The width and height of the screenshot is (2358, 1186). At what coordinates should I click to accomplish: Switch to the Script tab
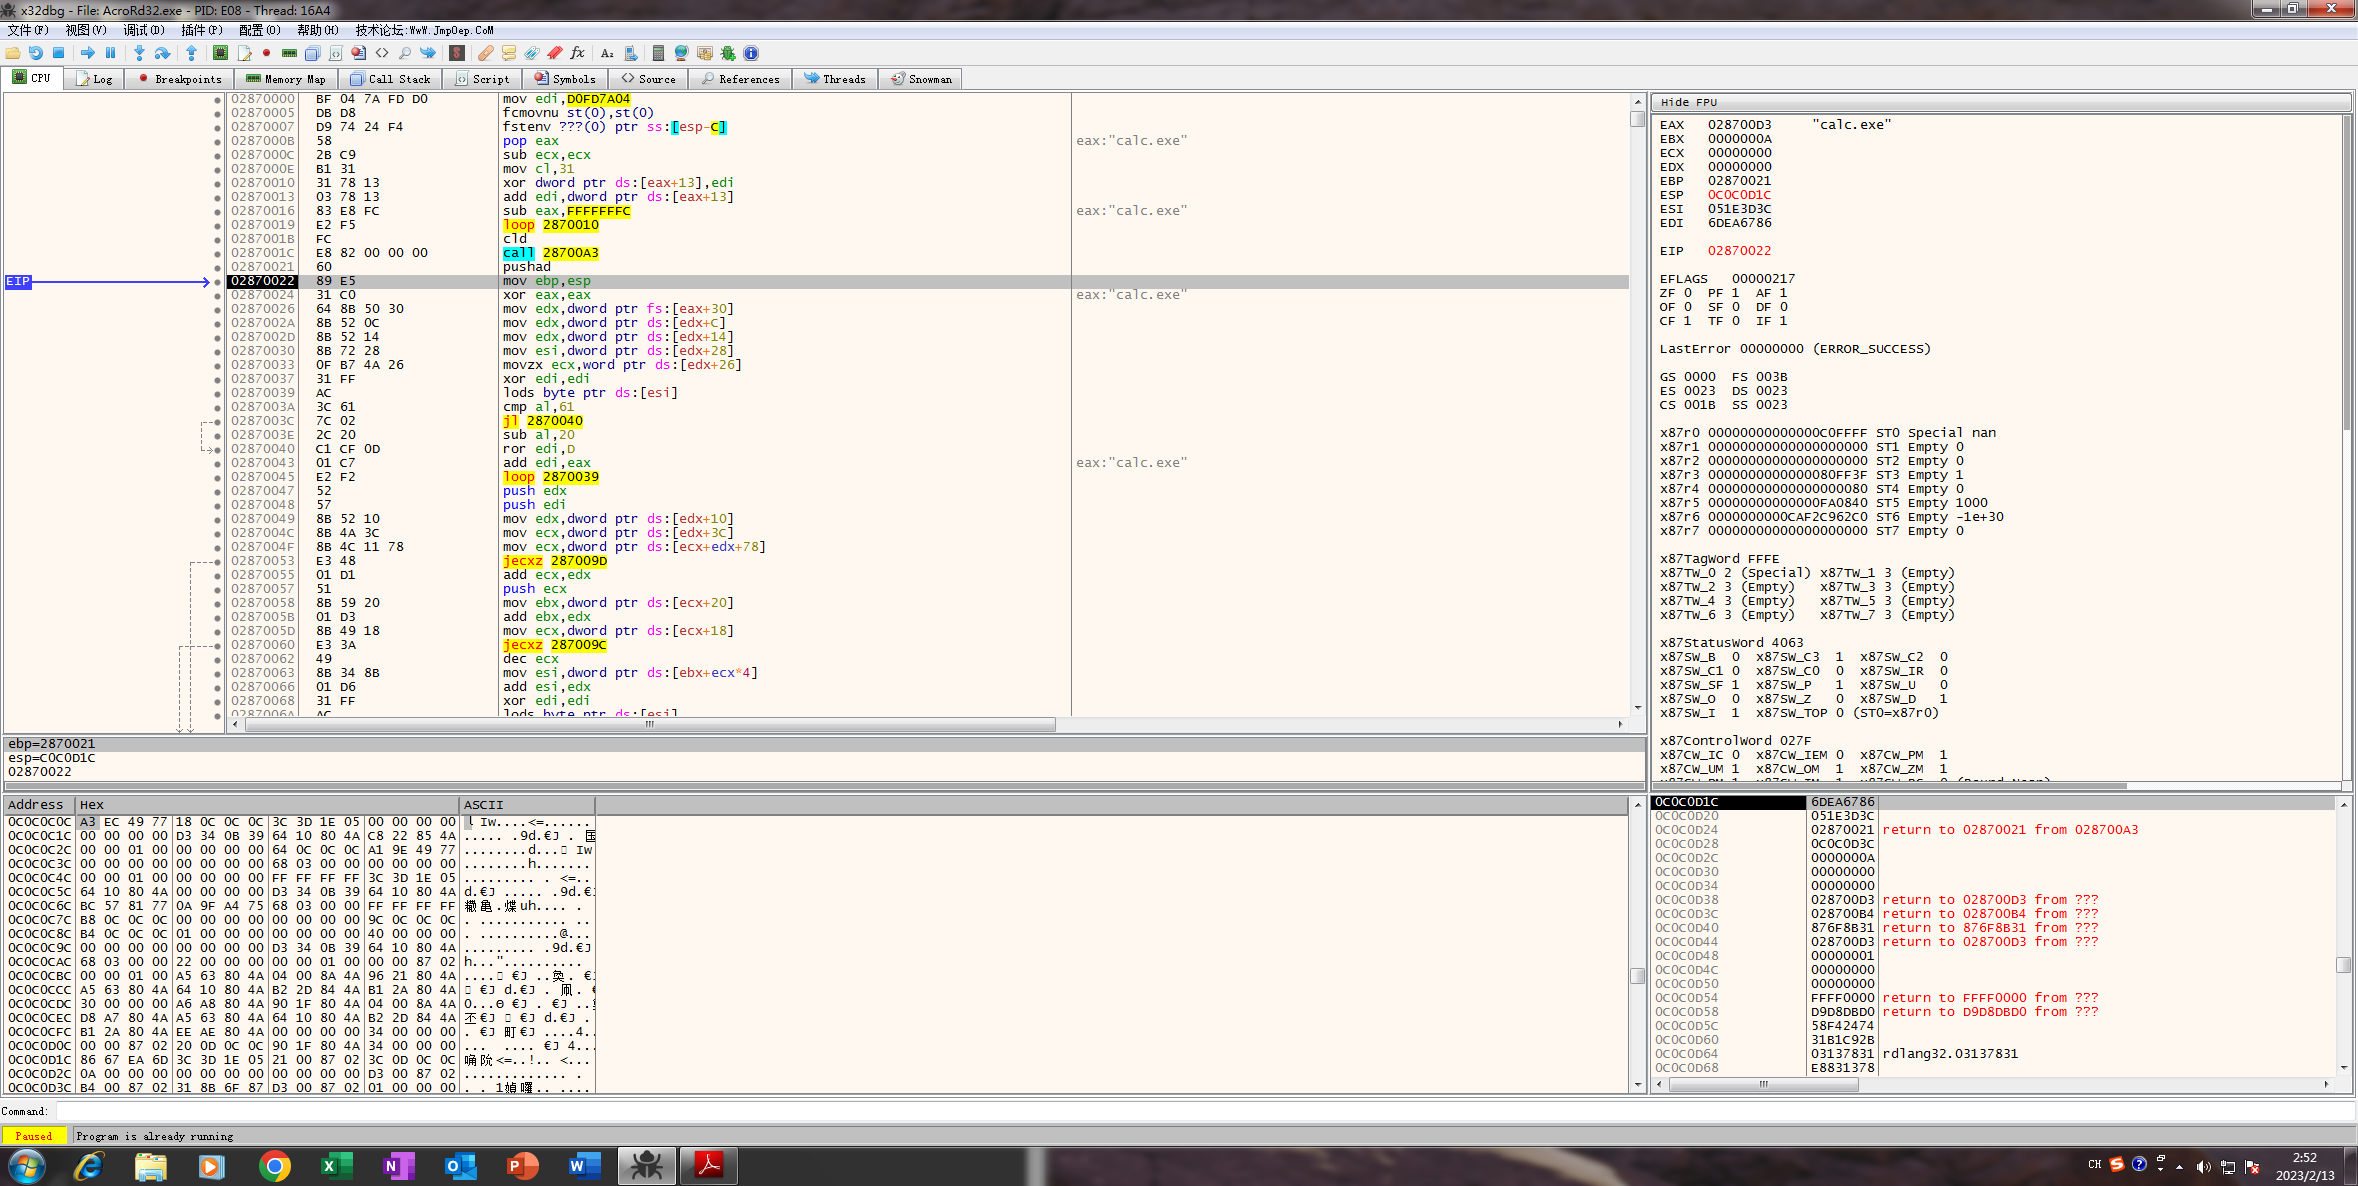tap(483, 79)
